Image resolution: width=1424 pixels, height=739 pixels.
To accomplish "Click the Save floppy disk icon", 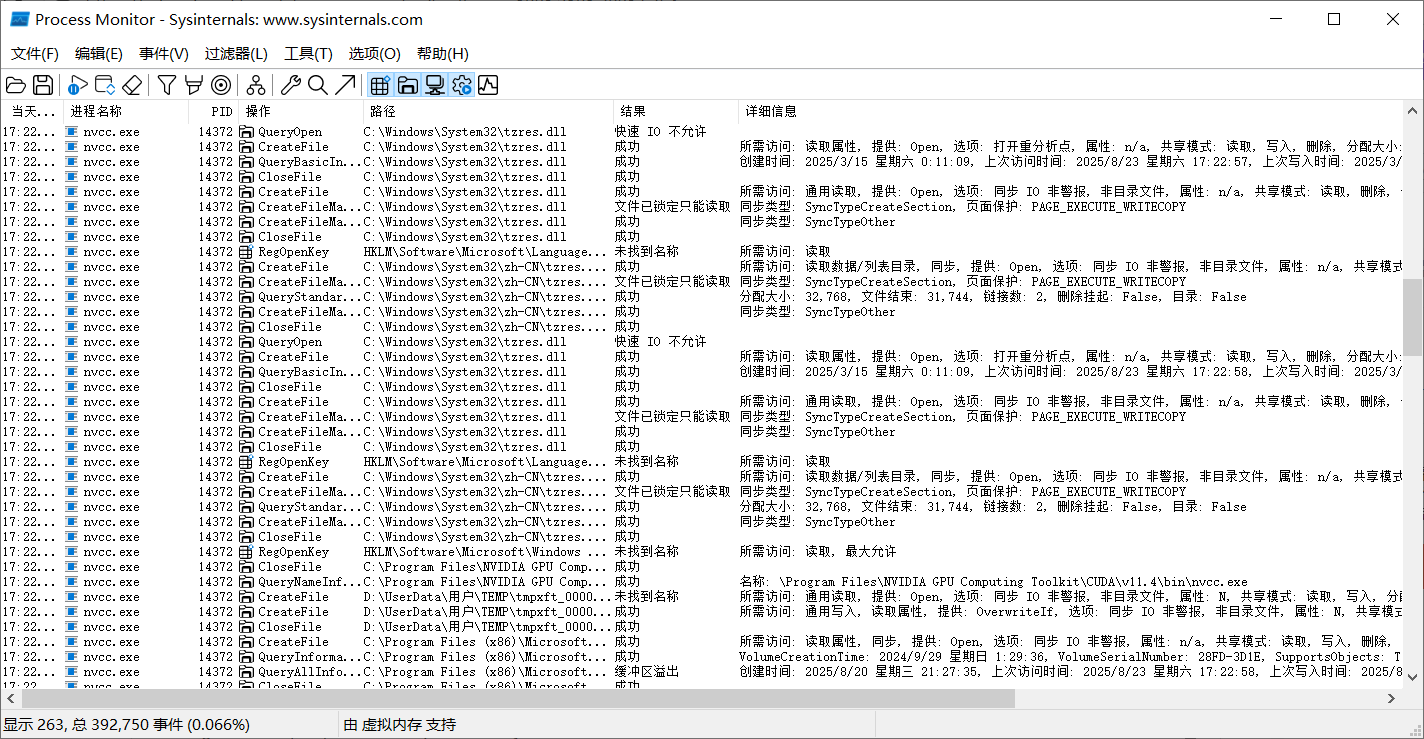I will tap(42, 85).
